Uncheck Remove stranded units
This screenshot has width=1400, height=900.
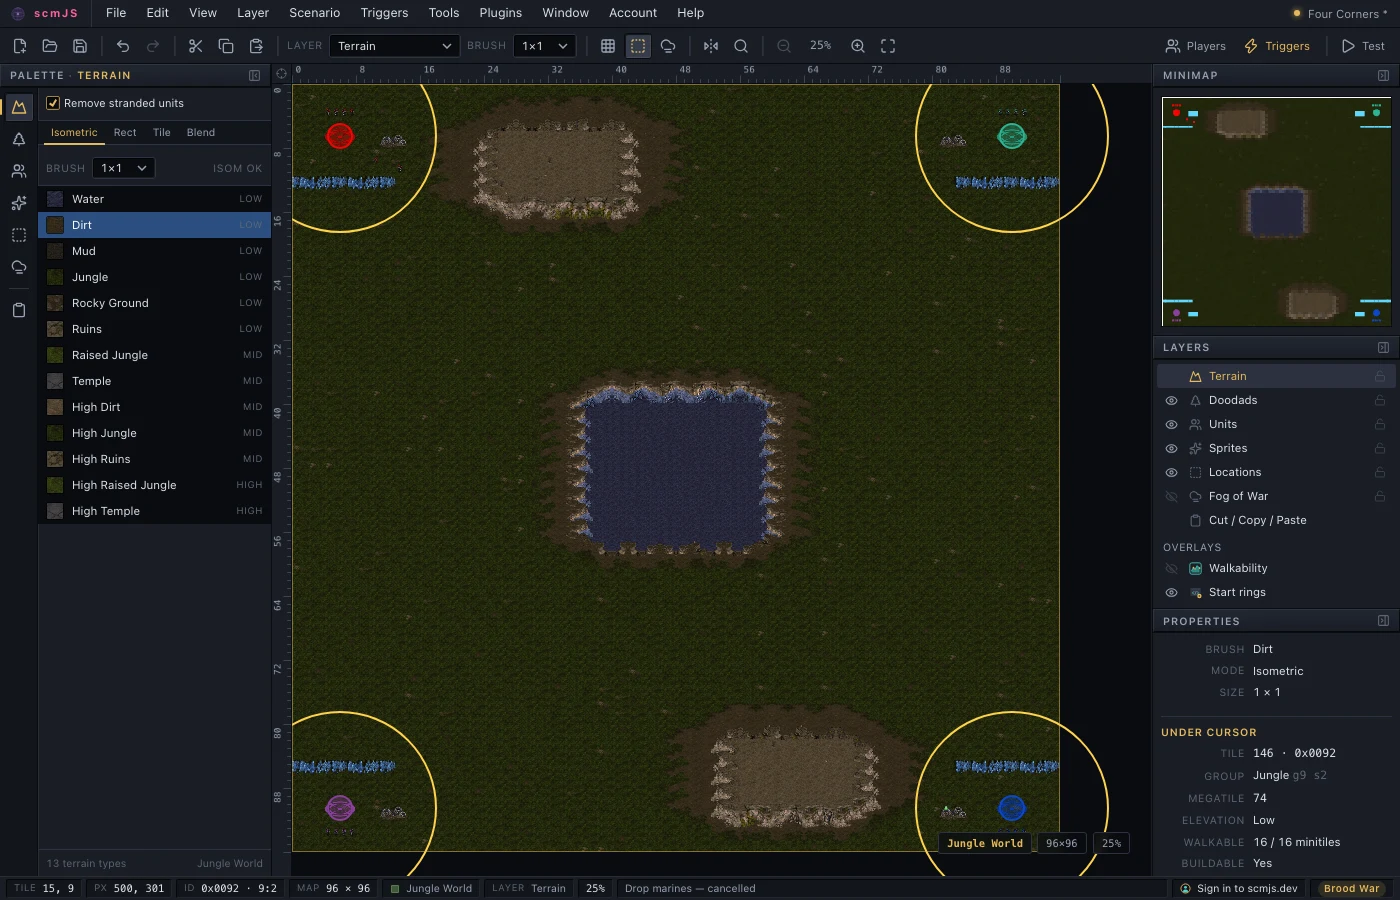coord(53,103)
